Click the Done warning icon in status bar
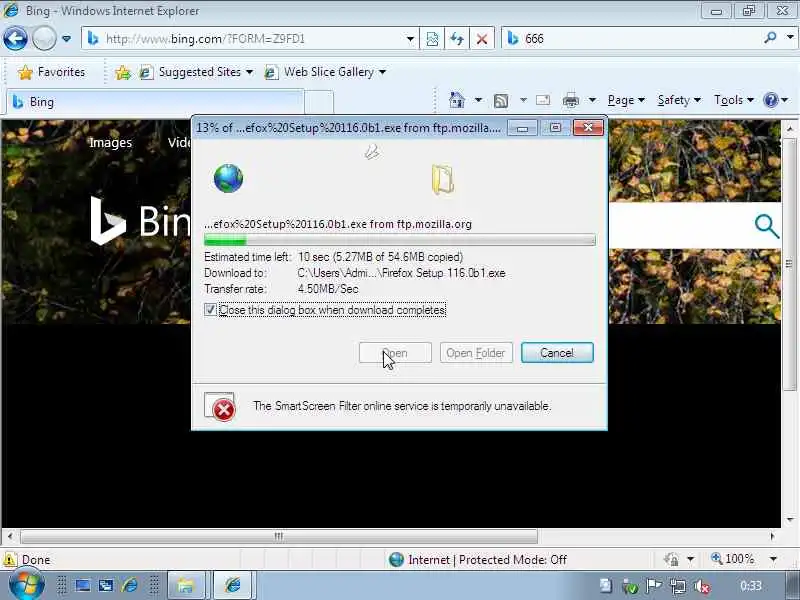The height and width of the screenshot is (600, 800). 10,560
